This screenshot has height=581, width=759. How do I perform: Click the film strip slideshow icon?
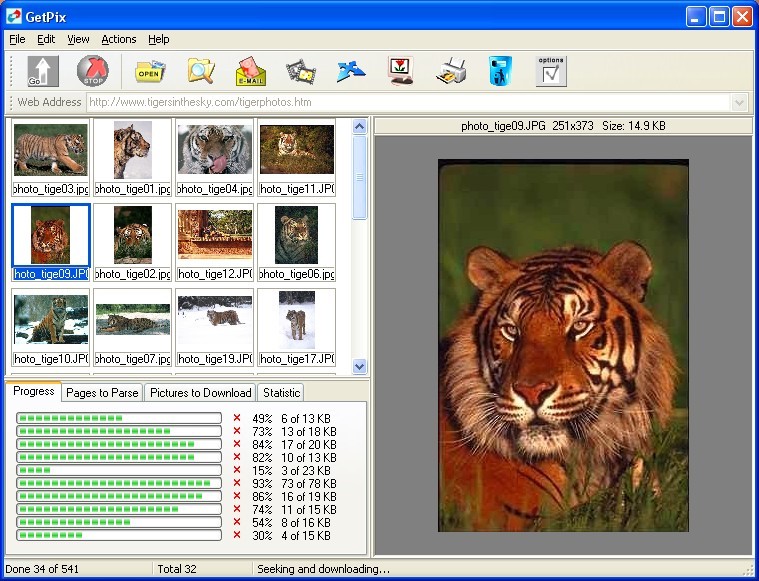(x=301, y=72)
